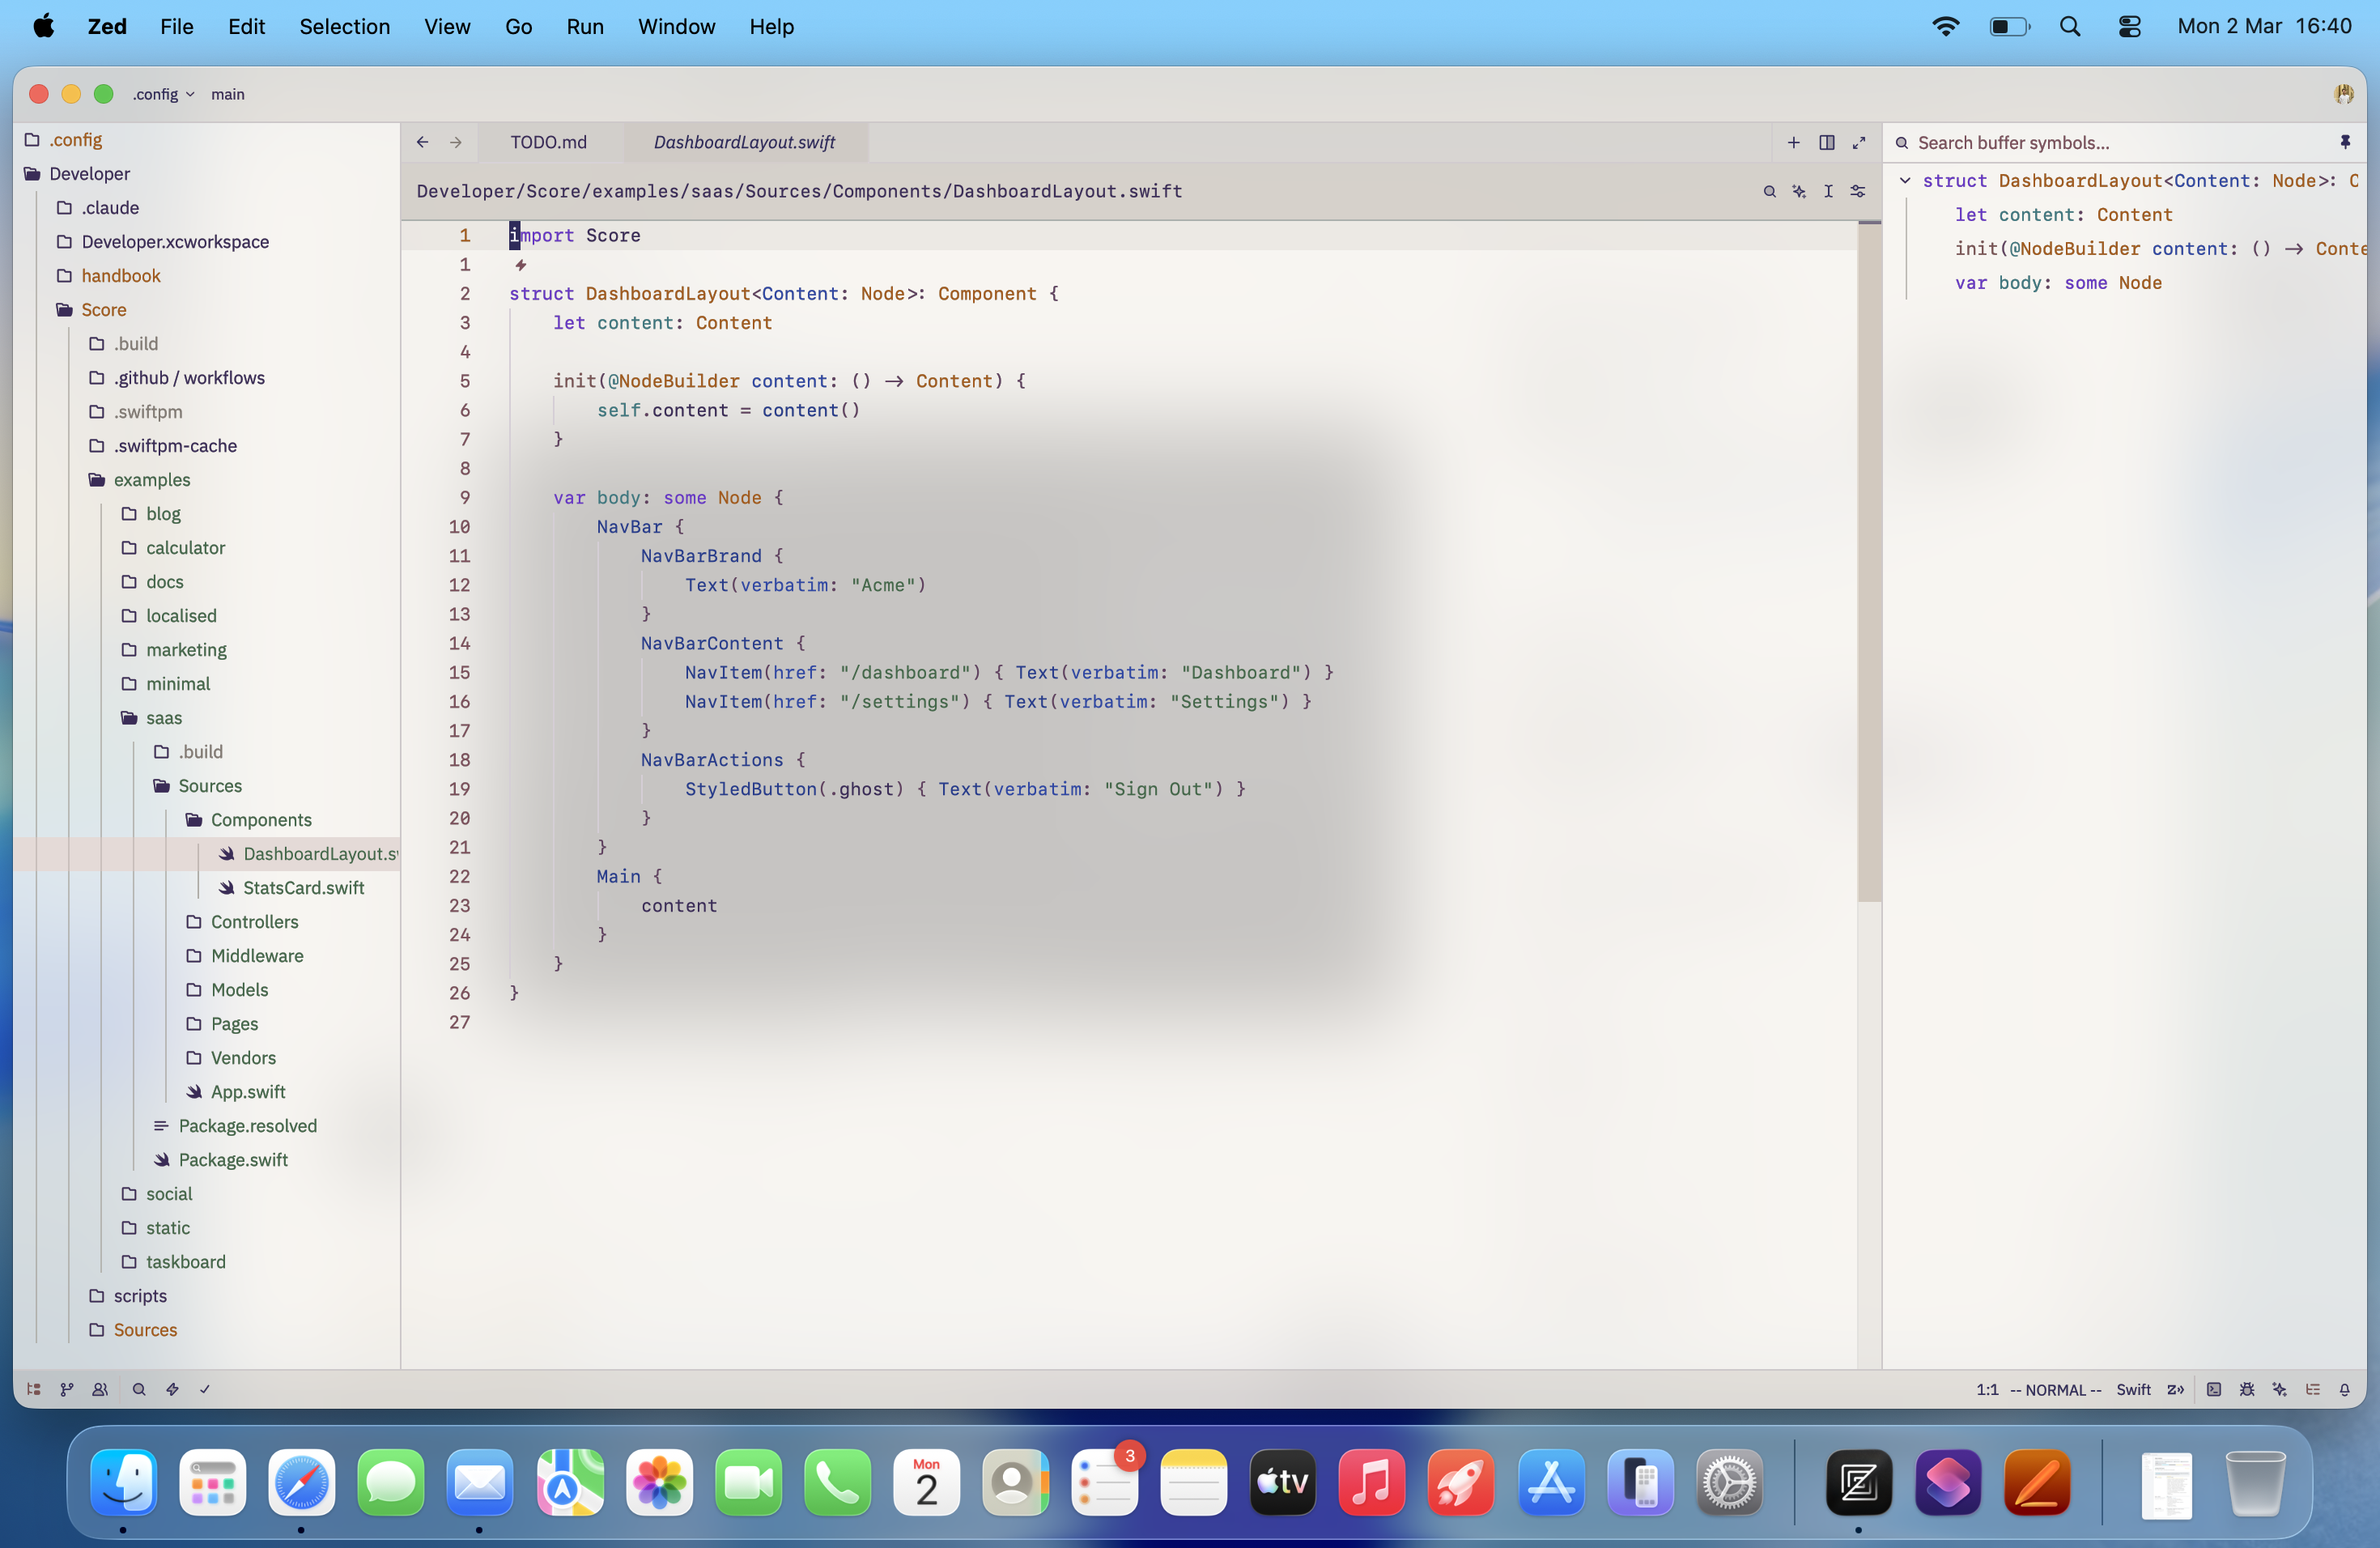Open the collaboration panel icon
2380x1548 pixels.
[100, 1389]
